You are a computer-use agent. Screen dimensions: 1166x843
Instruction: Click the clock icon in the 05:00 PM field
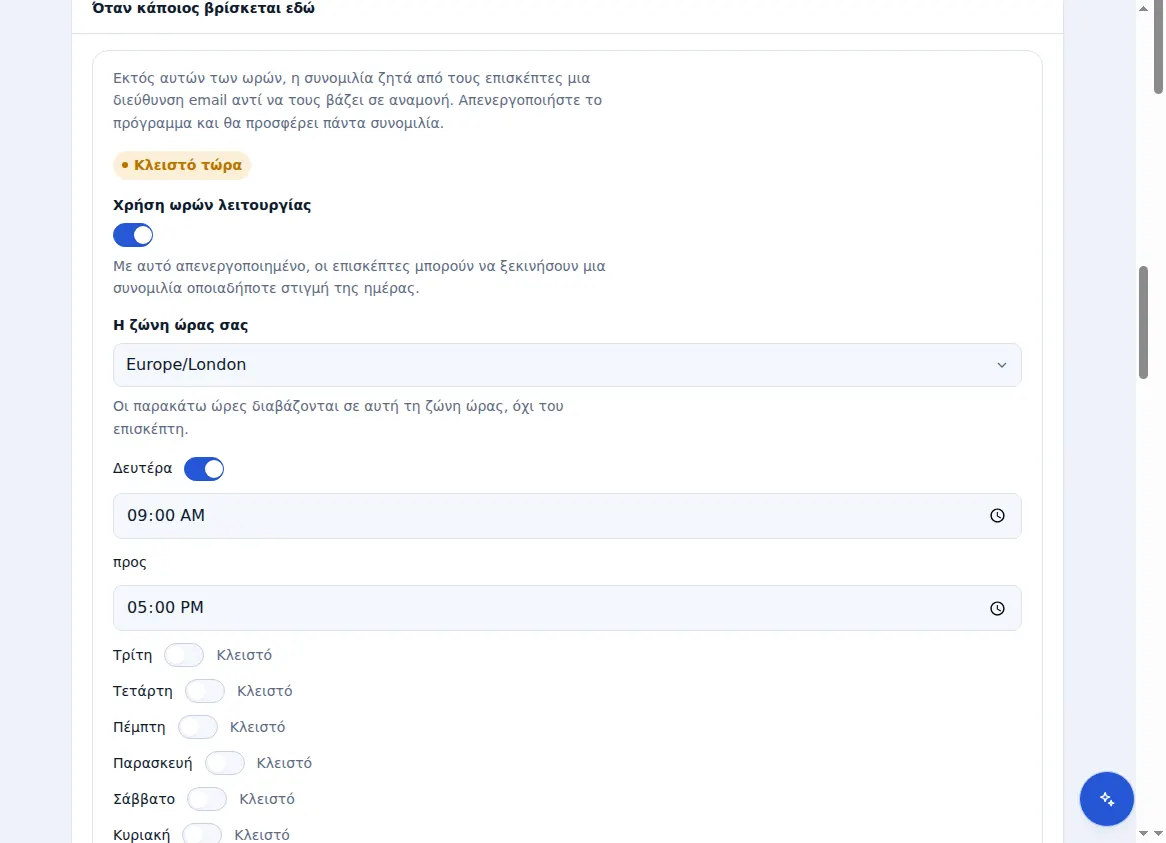(997, 609)
